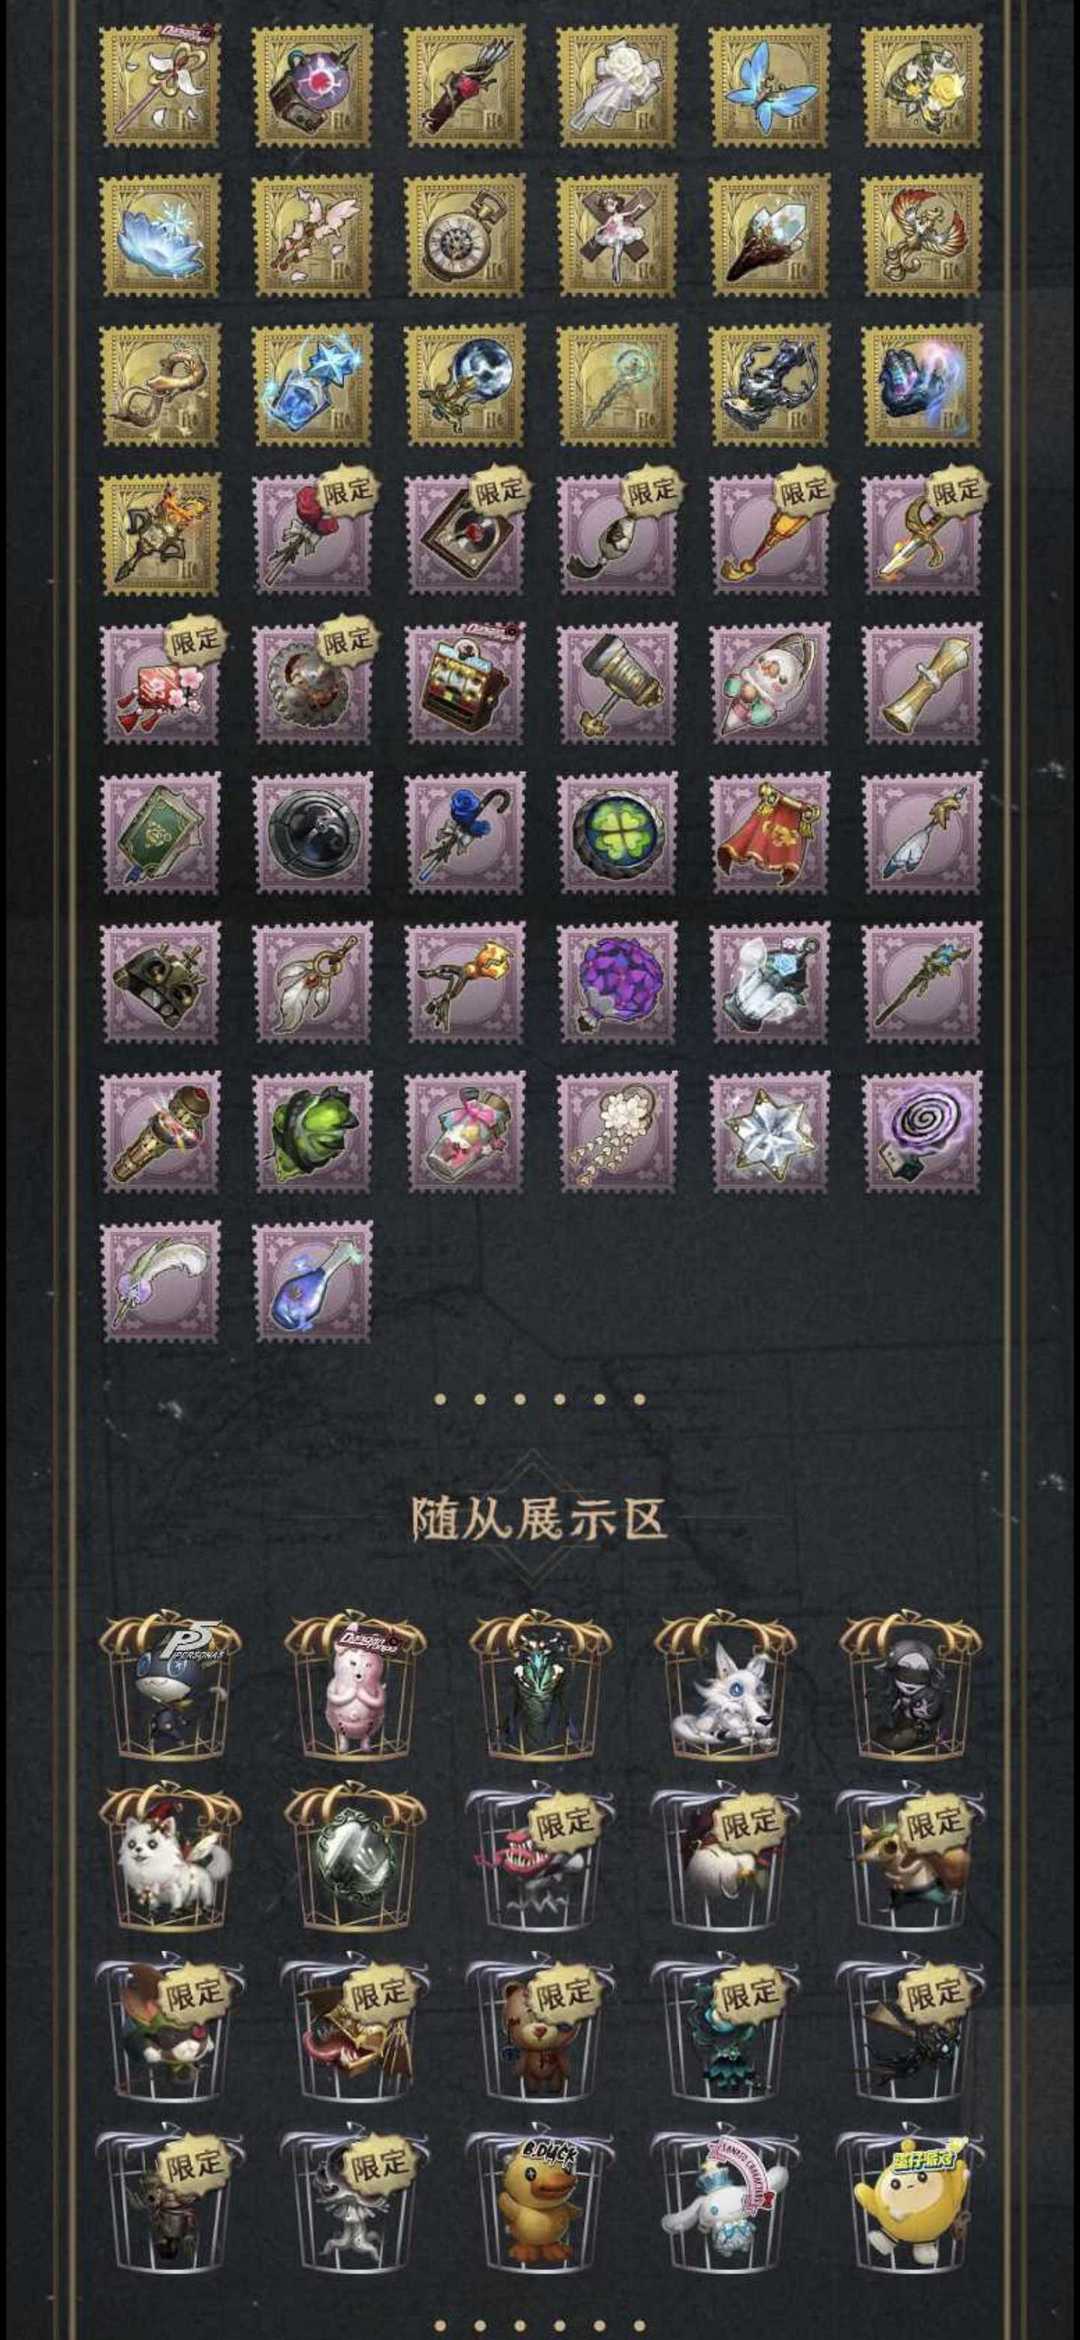This screenshot has width=1080, height=2340.
Task: Select the red banner accessory stamp
Action: [769, 832]
